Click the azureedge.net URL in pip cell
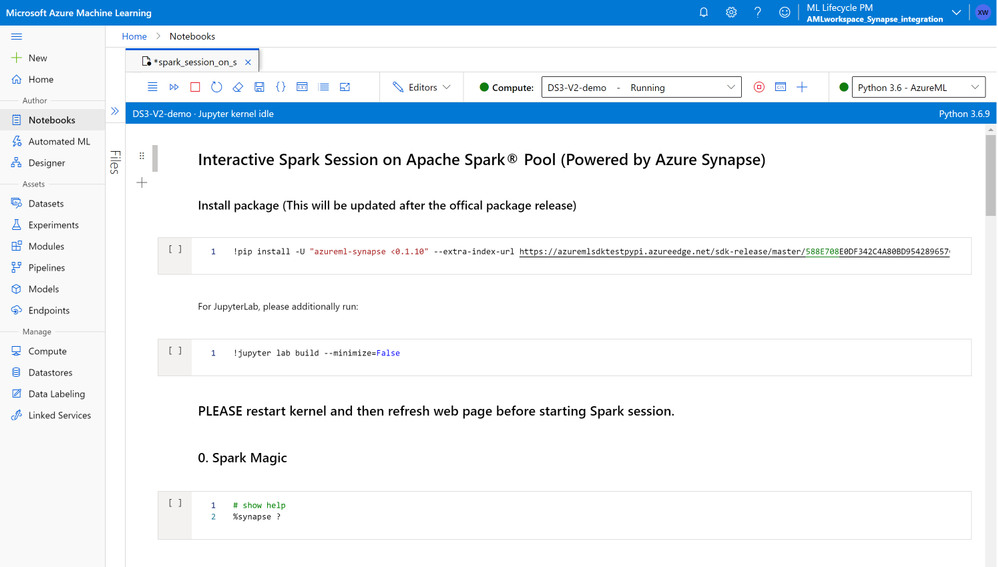 pyautogui.click(x=734, y=252)
